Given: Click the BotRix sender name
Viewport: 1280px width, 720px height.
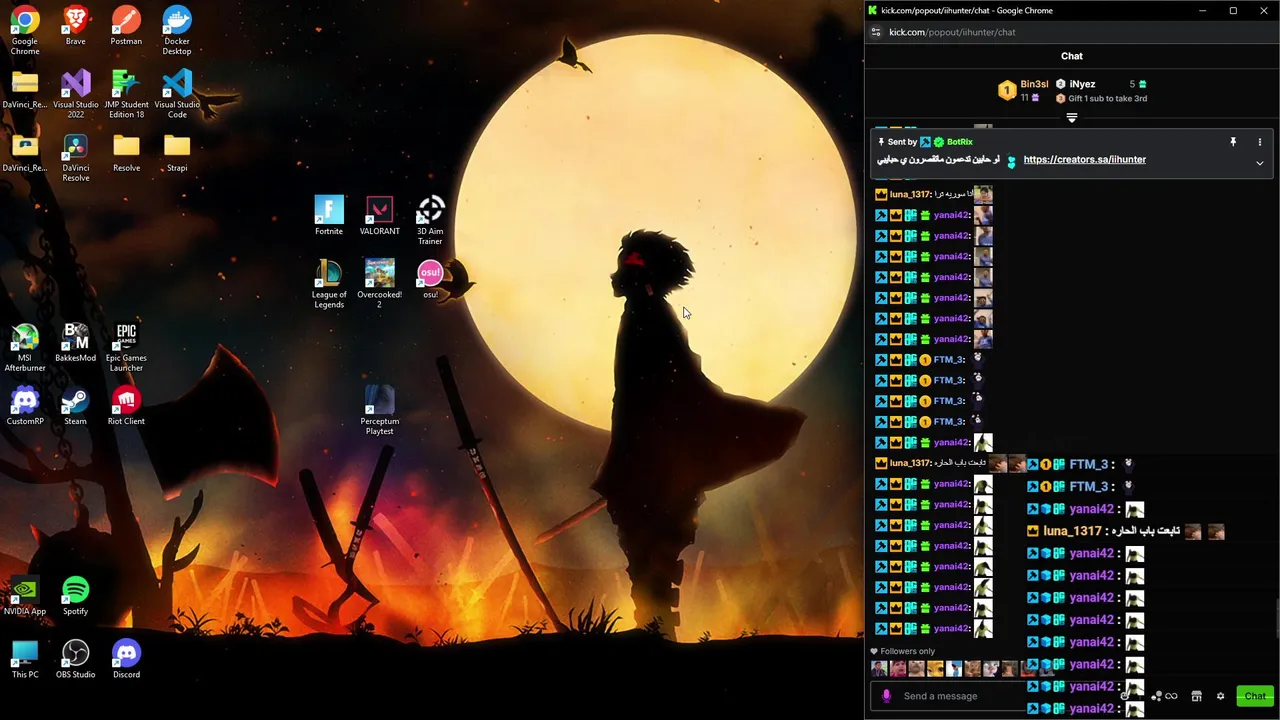Looking at the screenshot, I should (959, 142).
